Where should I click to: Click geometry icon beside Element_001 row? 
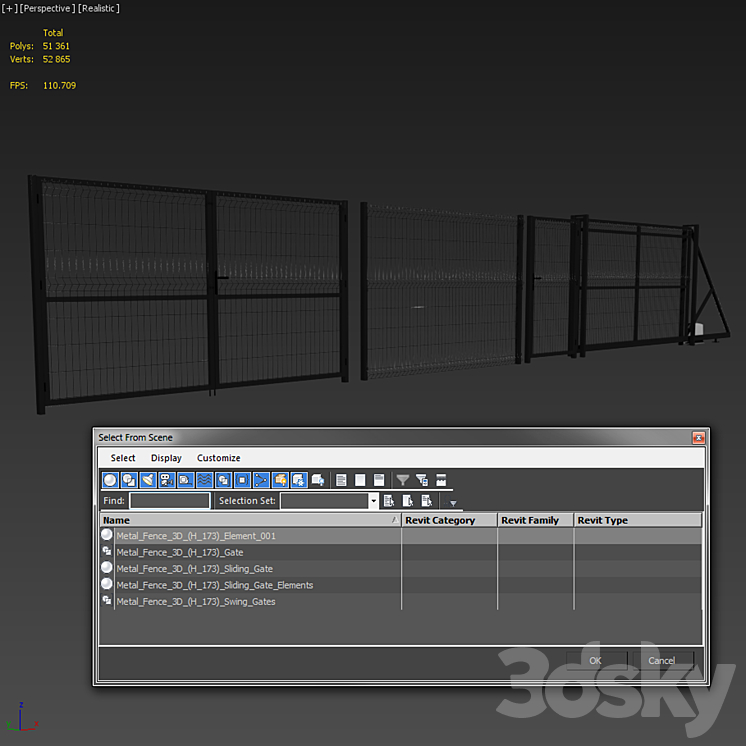[107, 535]
